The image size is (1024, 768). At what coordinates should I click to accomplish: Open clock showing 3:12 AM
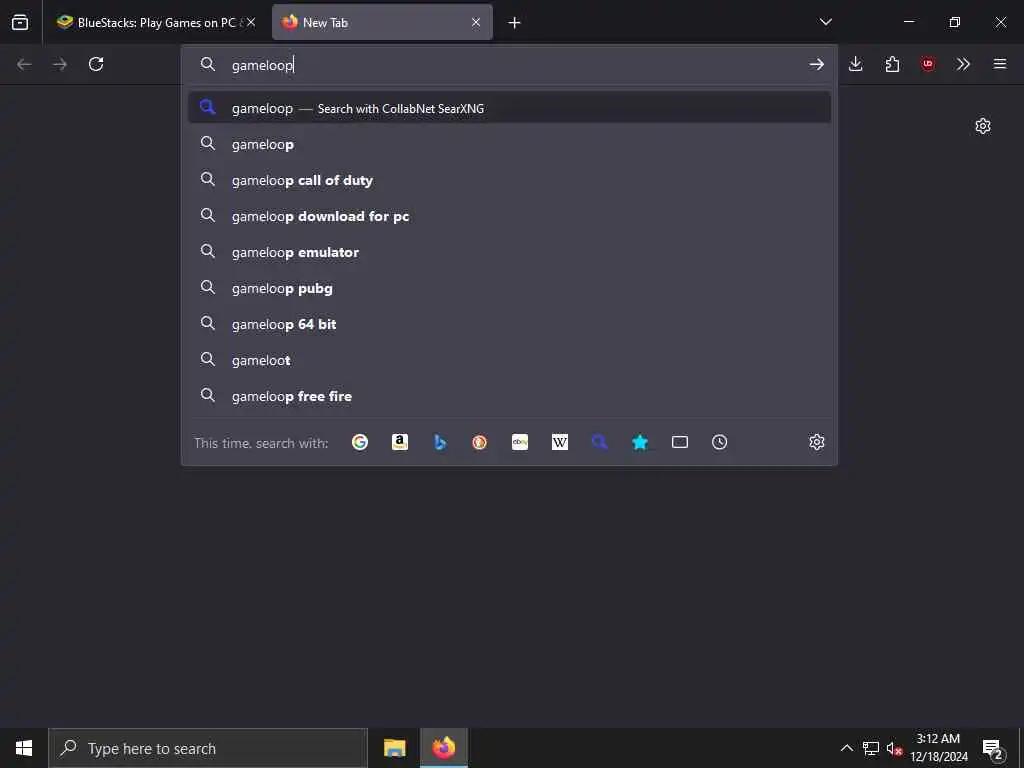point(939,748)
